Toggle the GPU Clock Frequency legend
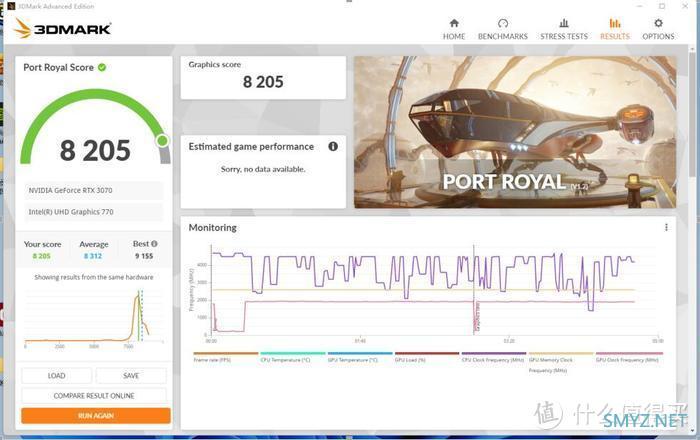The image size is (700, 440). pos(629,357)
